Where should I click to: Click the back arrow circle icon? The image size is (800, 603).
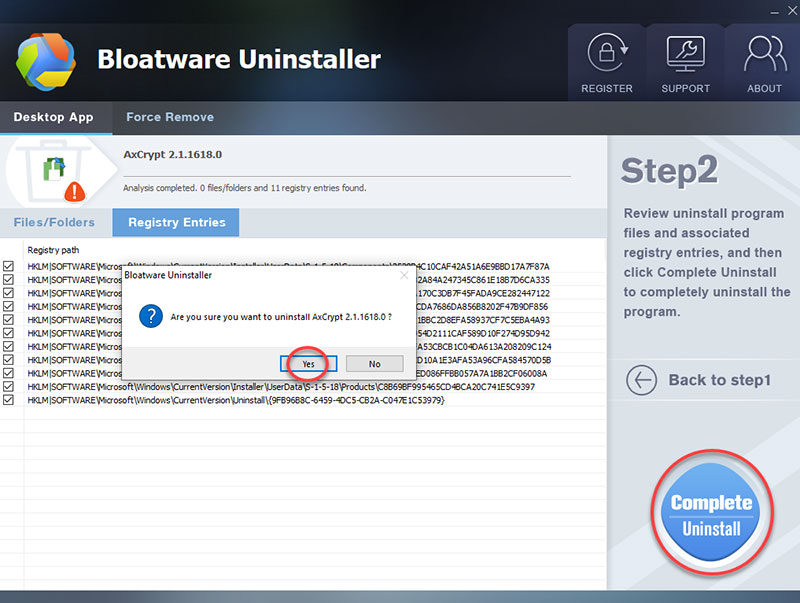641,380
